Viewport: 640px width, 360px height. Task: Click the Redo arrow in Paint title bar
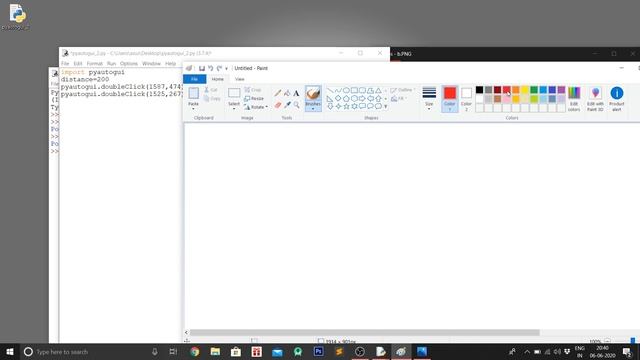(x=219, y=68)
